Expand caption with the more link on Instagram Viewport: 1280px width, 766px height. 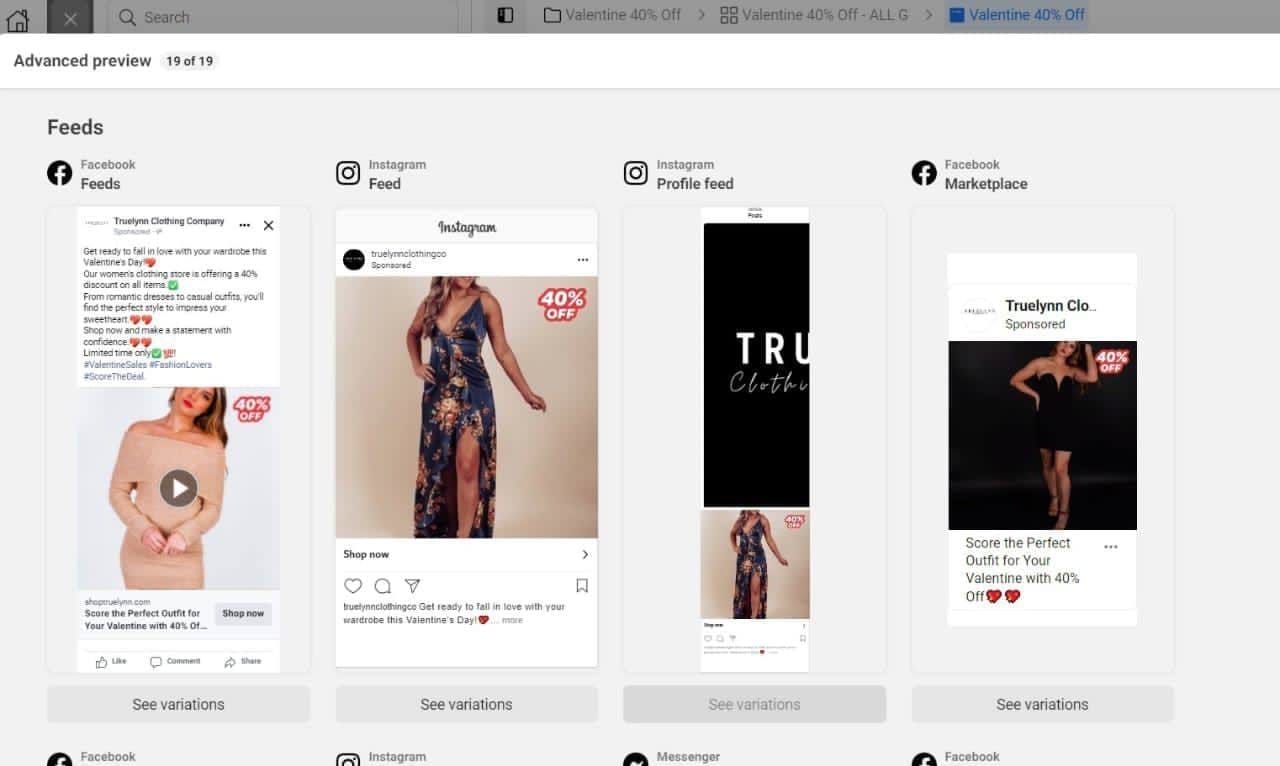pos(512,620)
